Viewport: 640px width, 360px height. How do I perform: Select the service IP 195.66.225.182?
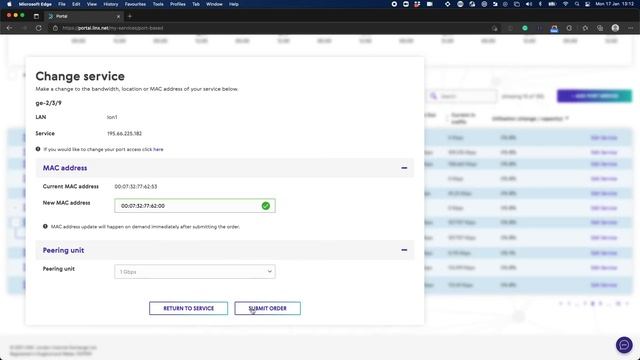[124, 133]
